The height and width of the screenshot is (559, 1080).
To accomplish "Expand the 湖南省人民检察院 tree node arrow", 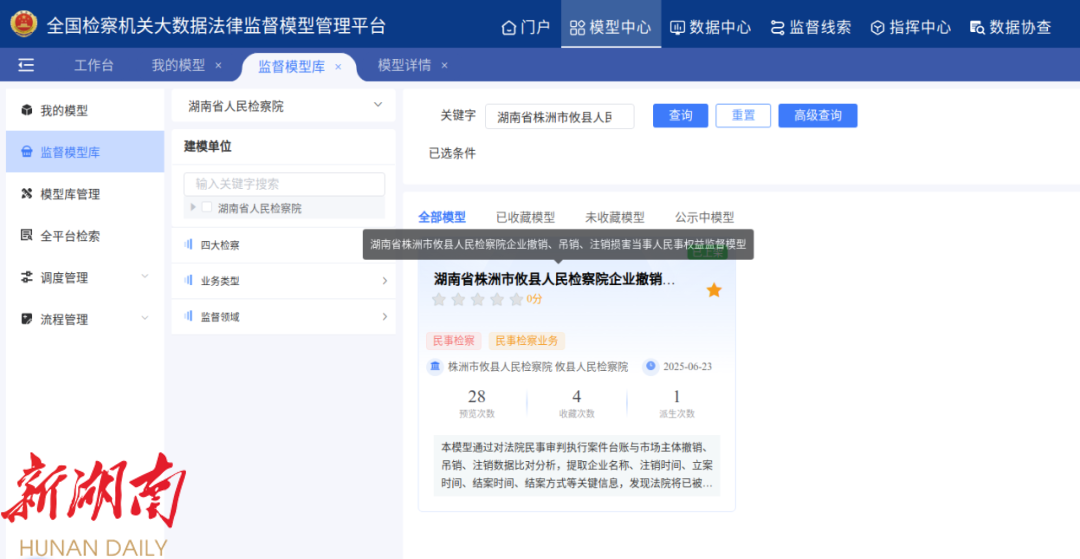I will click(193, 208).
